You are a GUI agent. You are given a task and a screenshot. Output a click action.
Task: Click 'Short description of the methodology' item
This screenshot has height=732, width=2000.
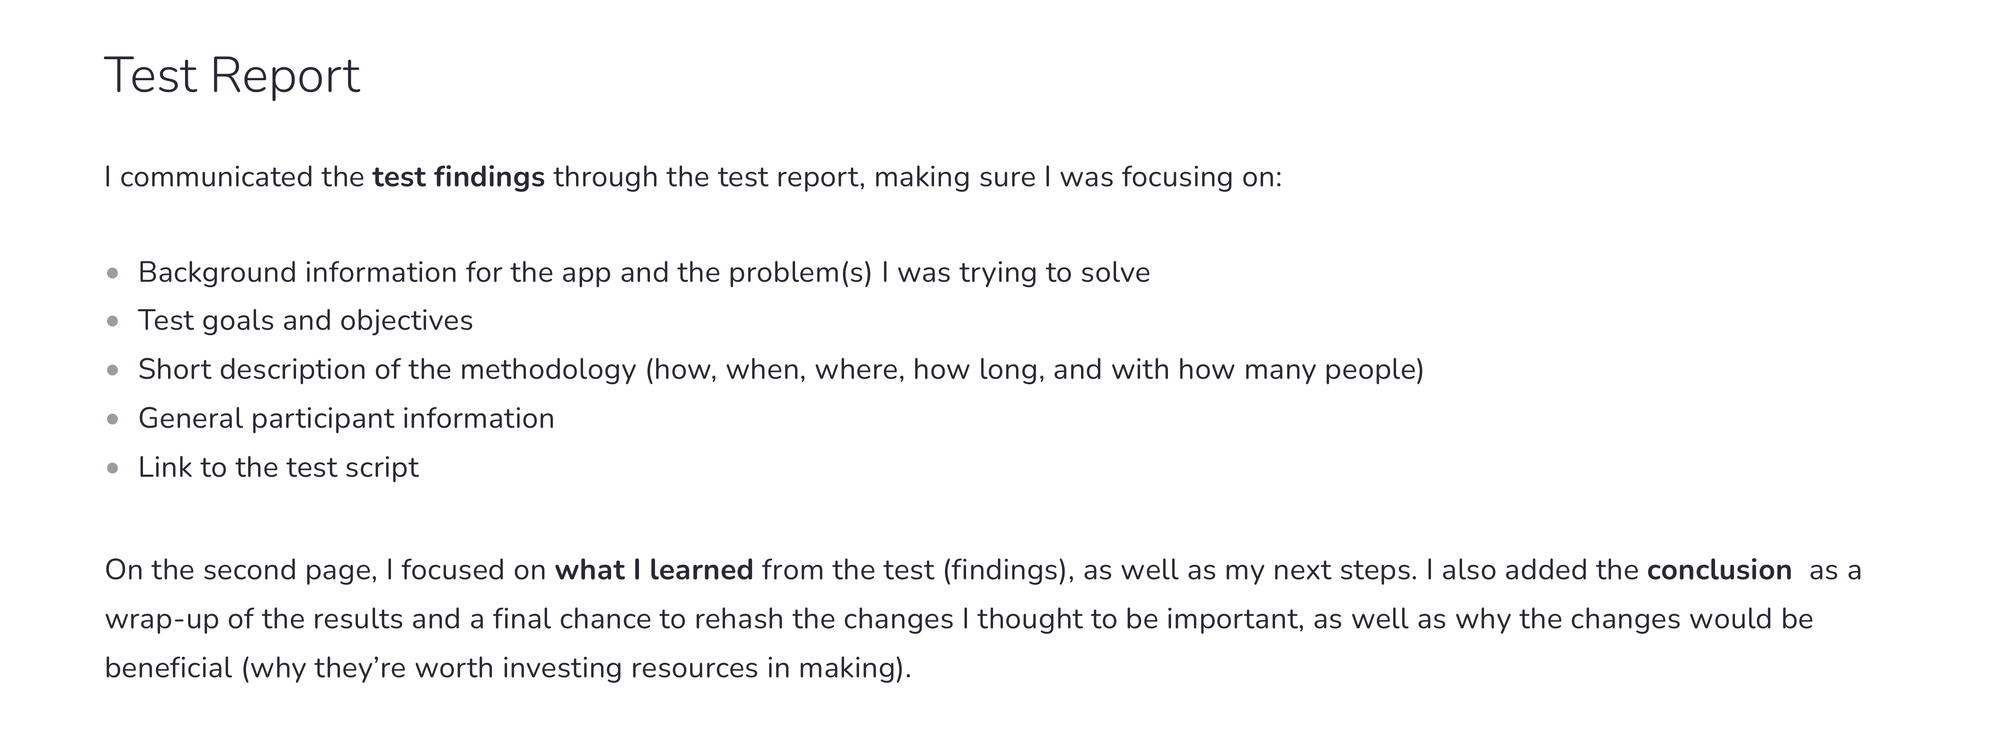pyautogui.click(x=781, y=370)
